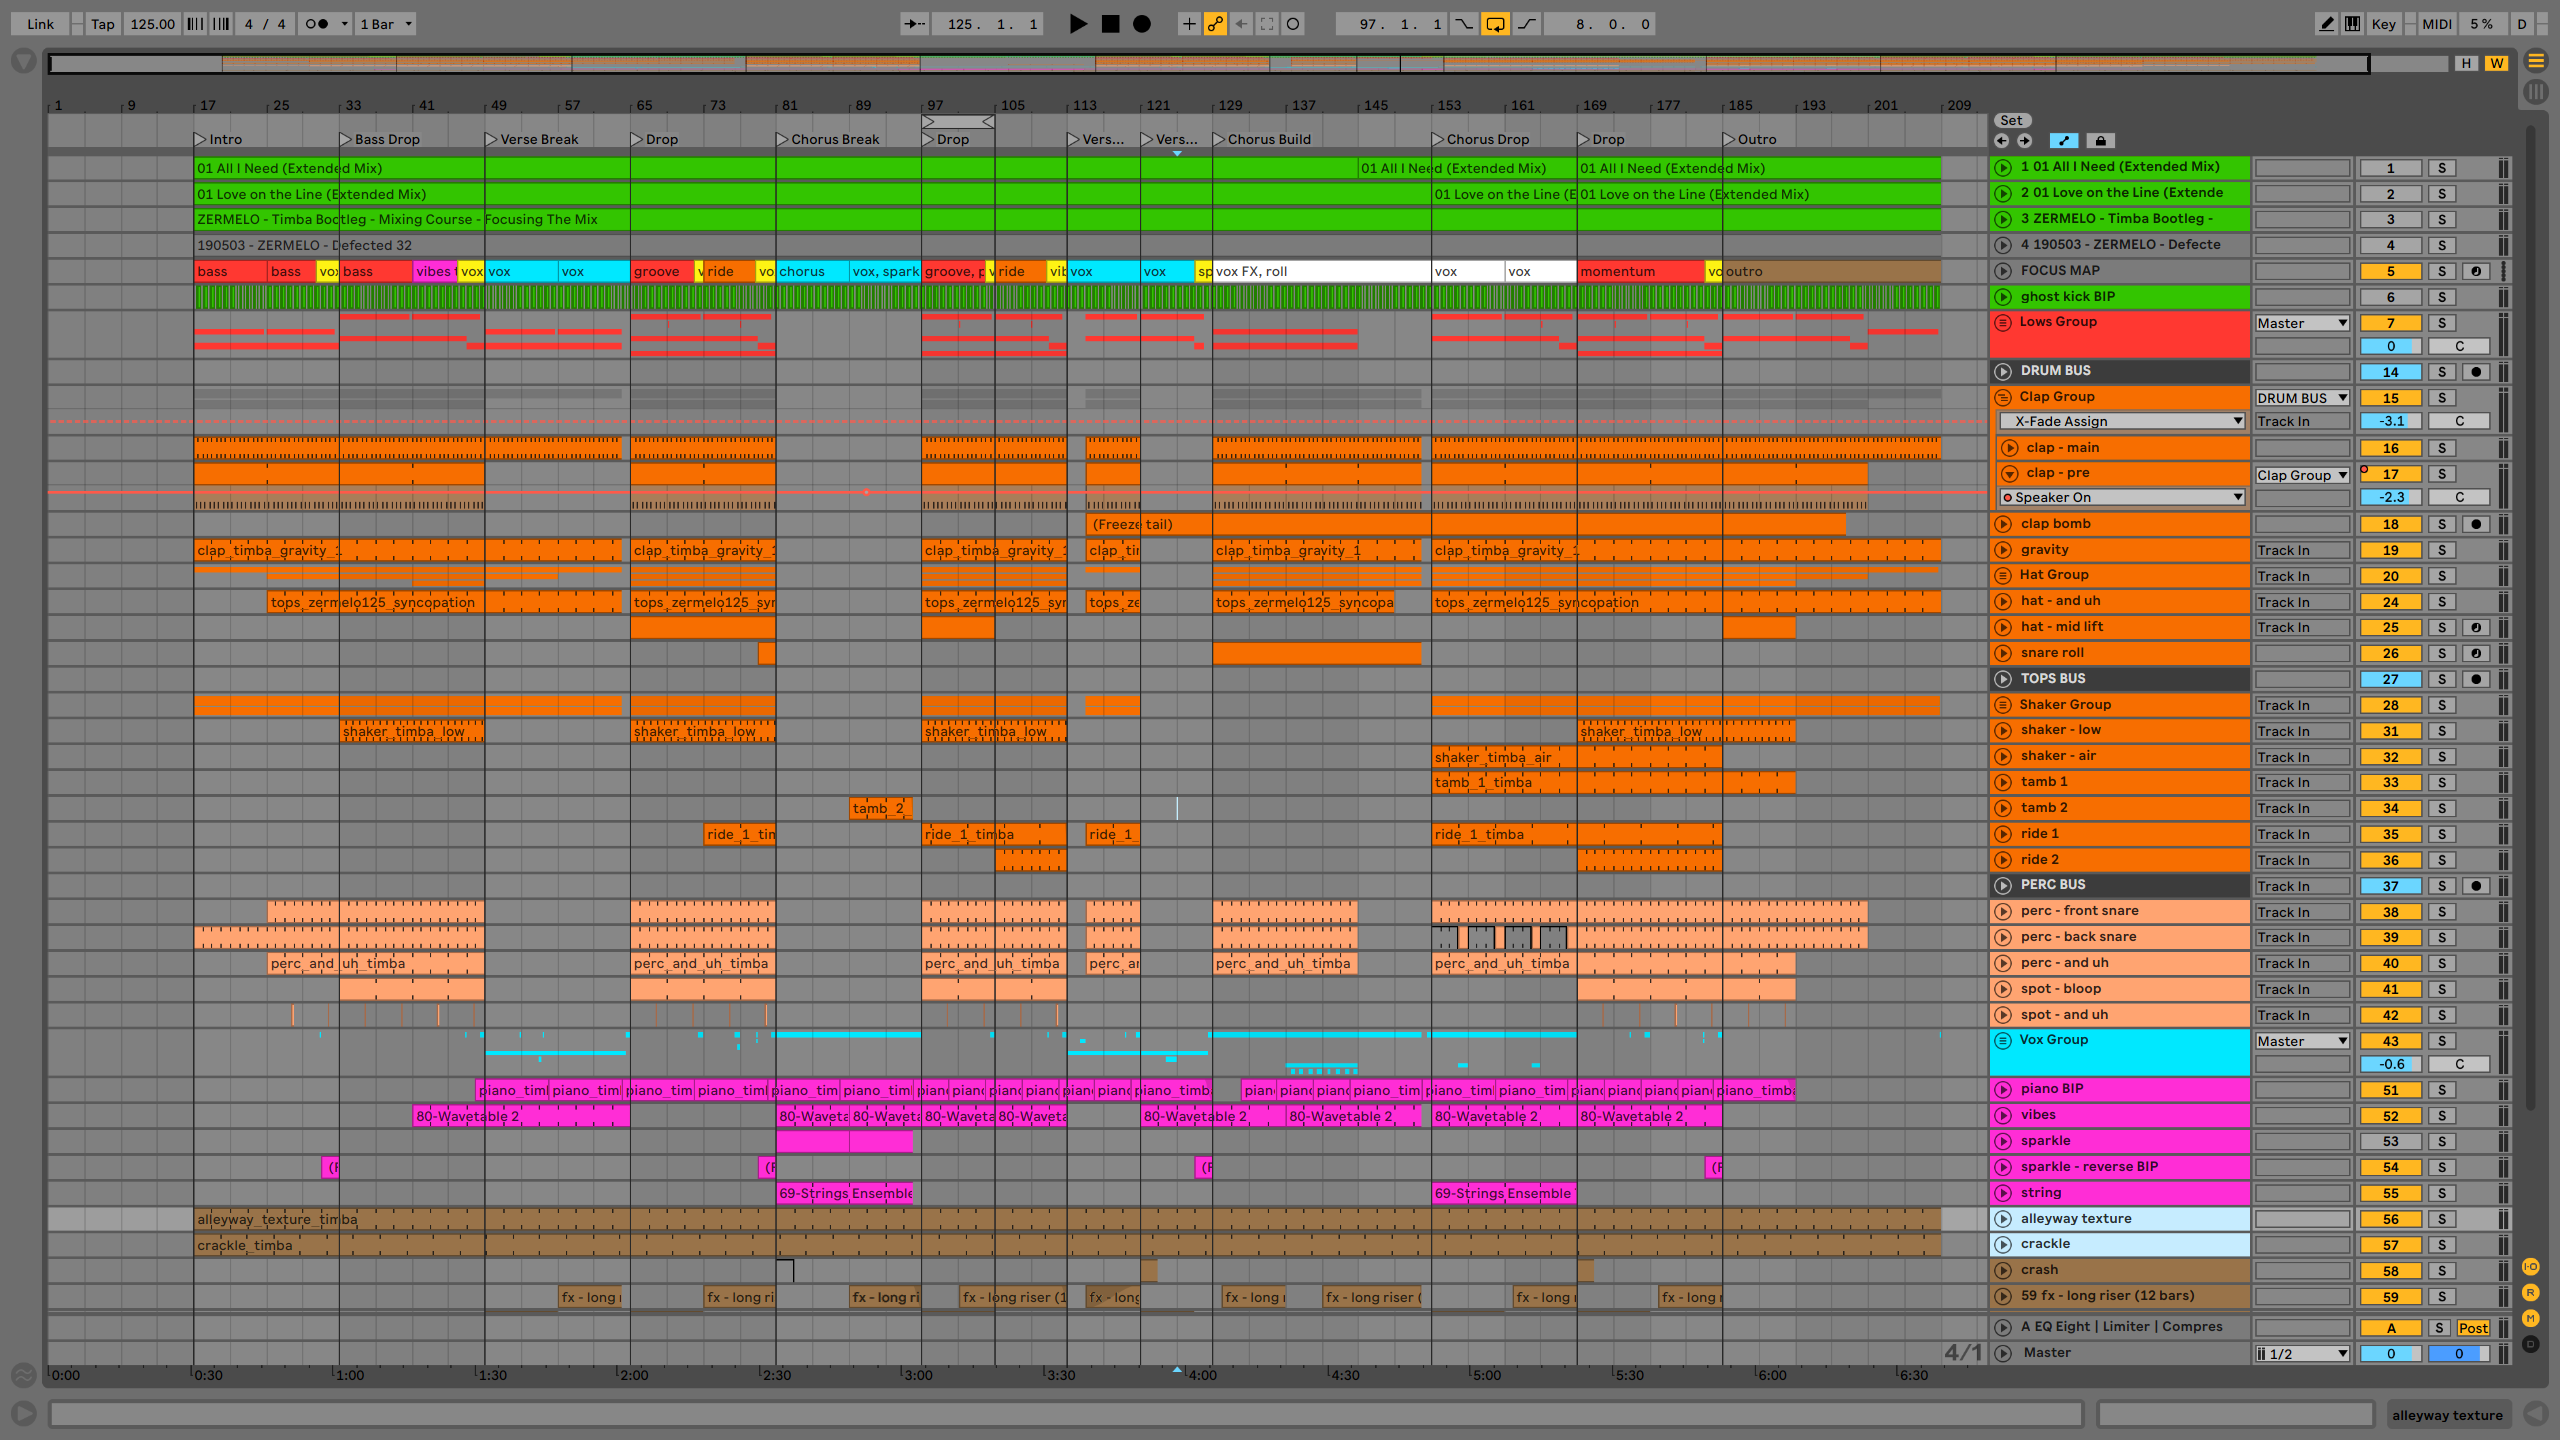Viewport: 2560px width, 1440px height.
Task: Adjust the Clap Group volume slider
Action: [2391, 421]
